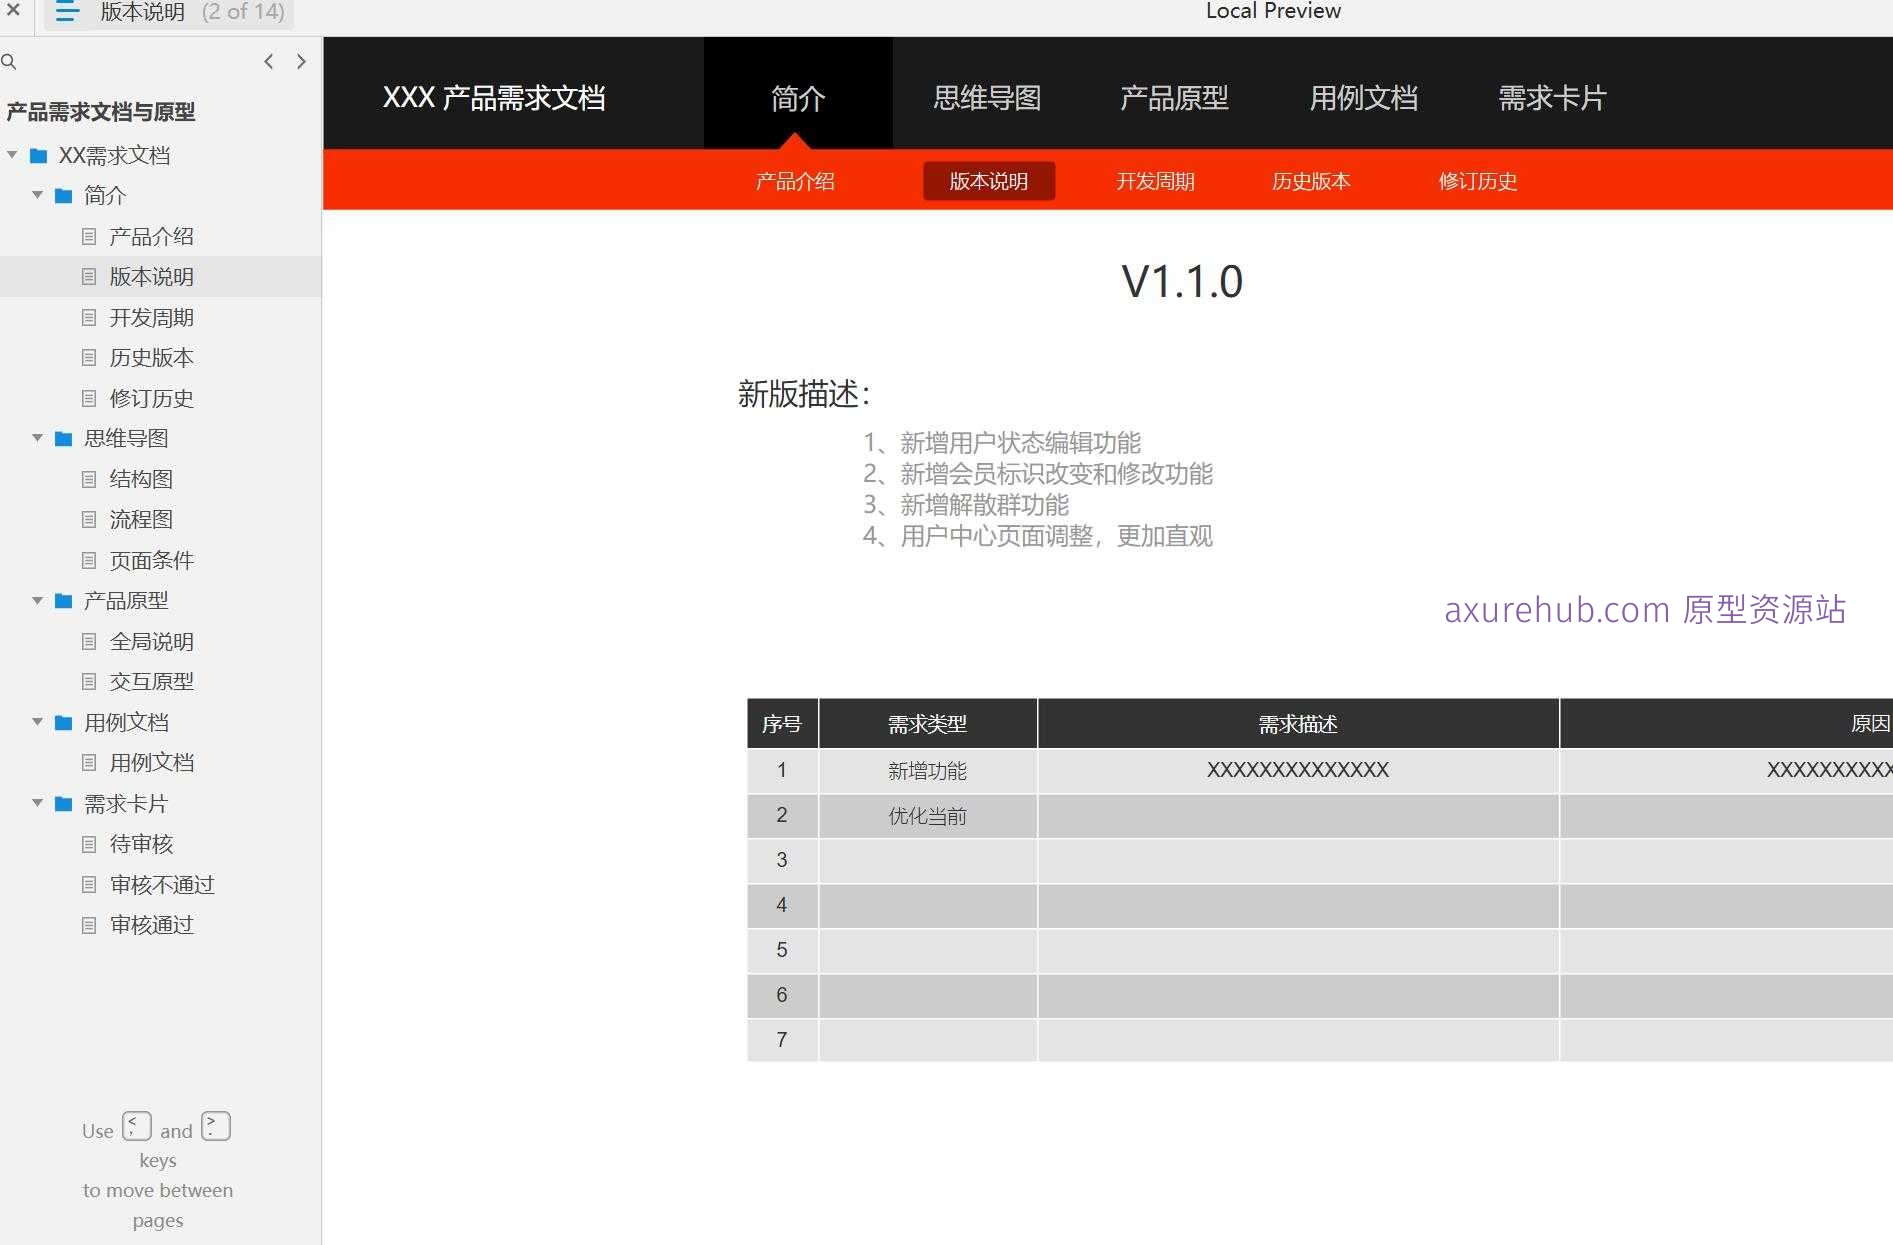This screenshot has height=1245, width=1893.
Task: Switch to the 用例文档 tab
Action: pyautogui.click(x=1363, y=96)
